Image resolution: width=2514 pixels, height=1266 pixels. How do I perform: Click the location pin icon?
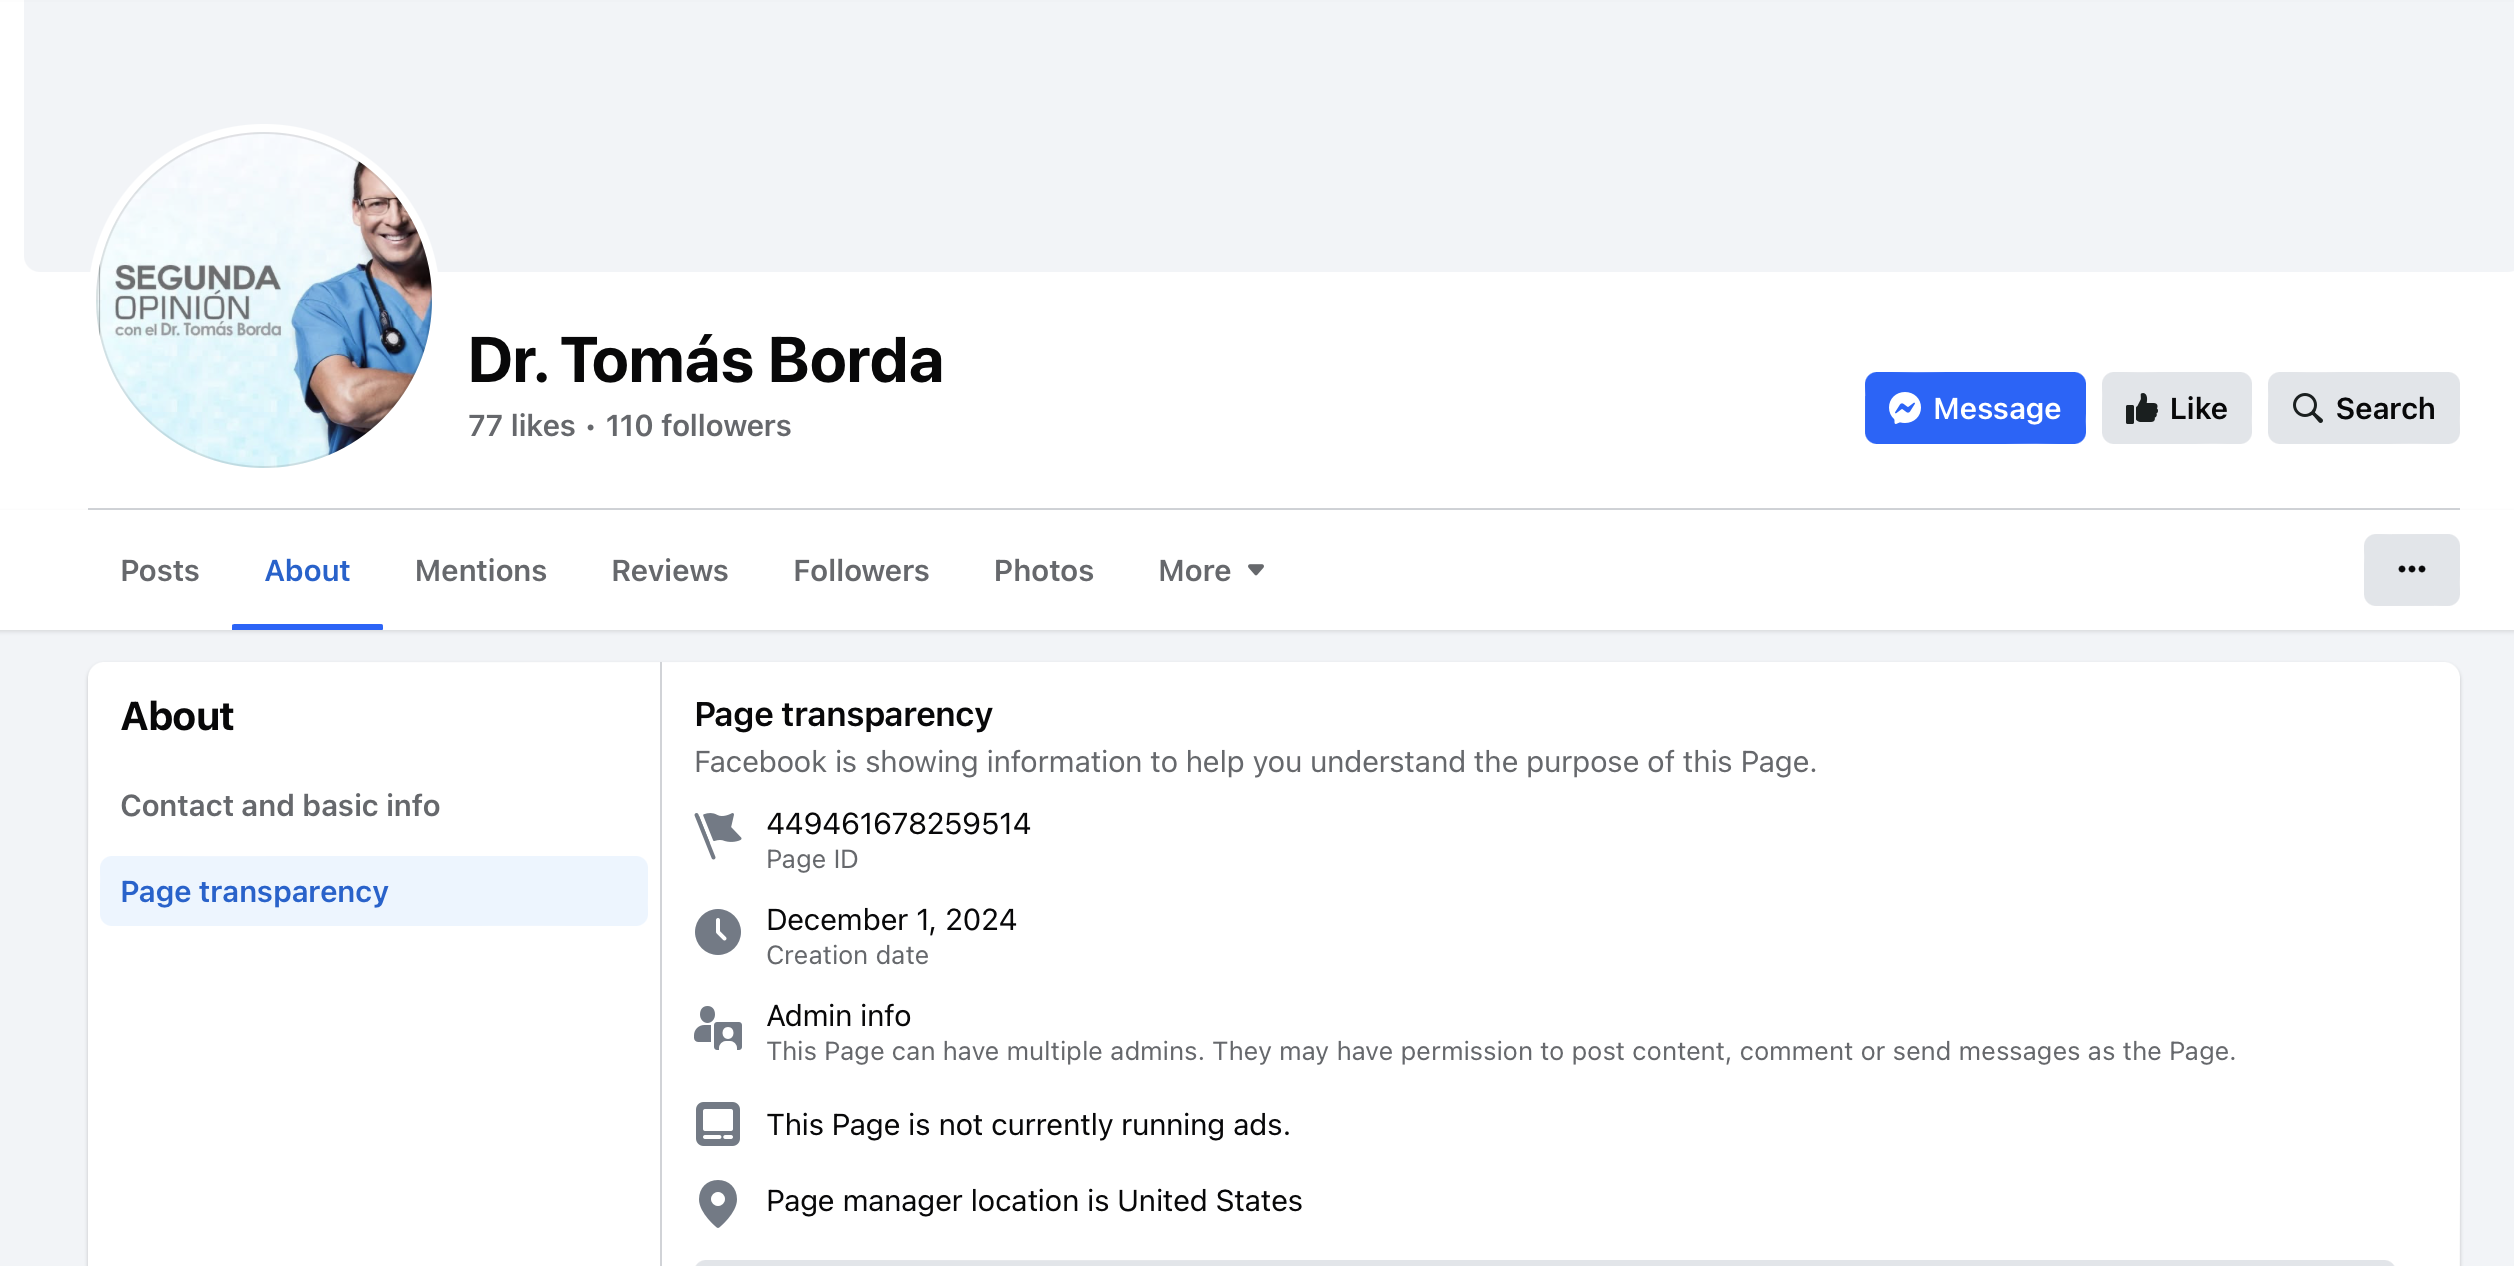coord(717,1202)
